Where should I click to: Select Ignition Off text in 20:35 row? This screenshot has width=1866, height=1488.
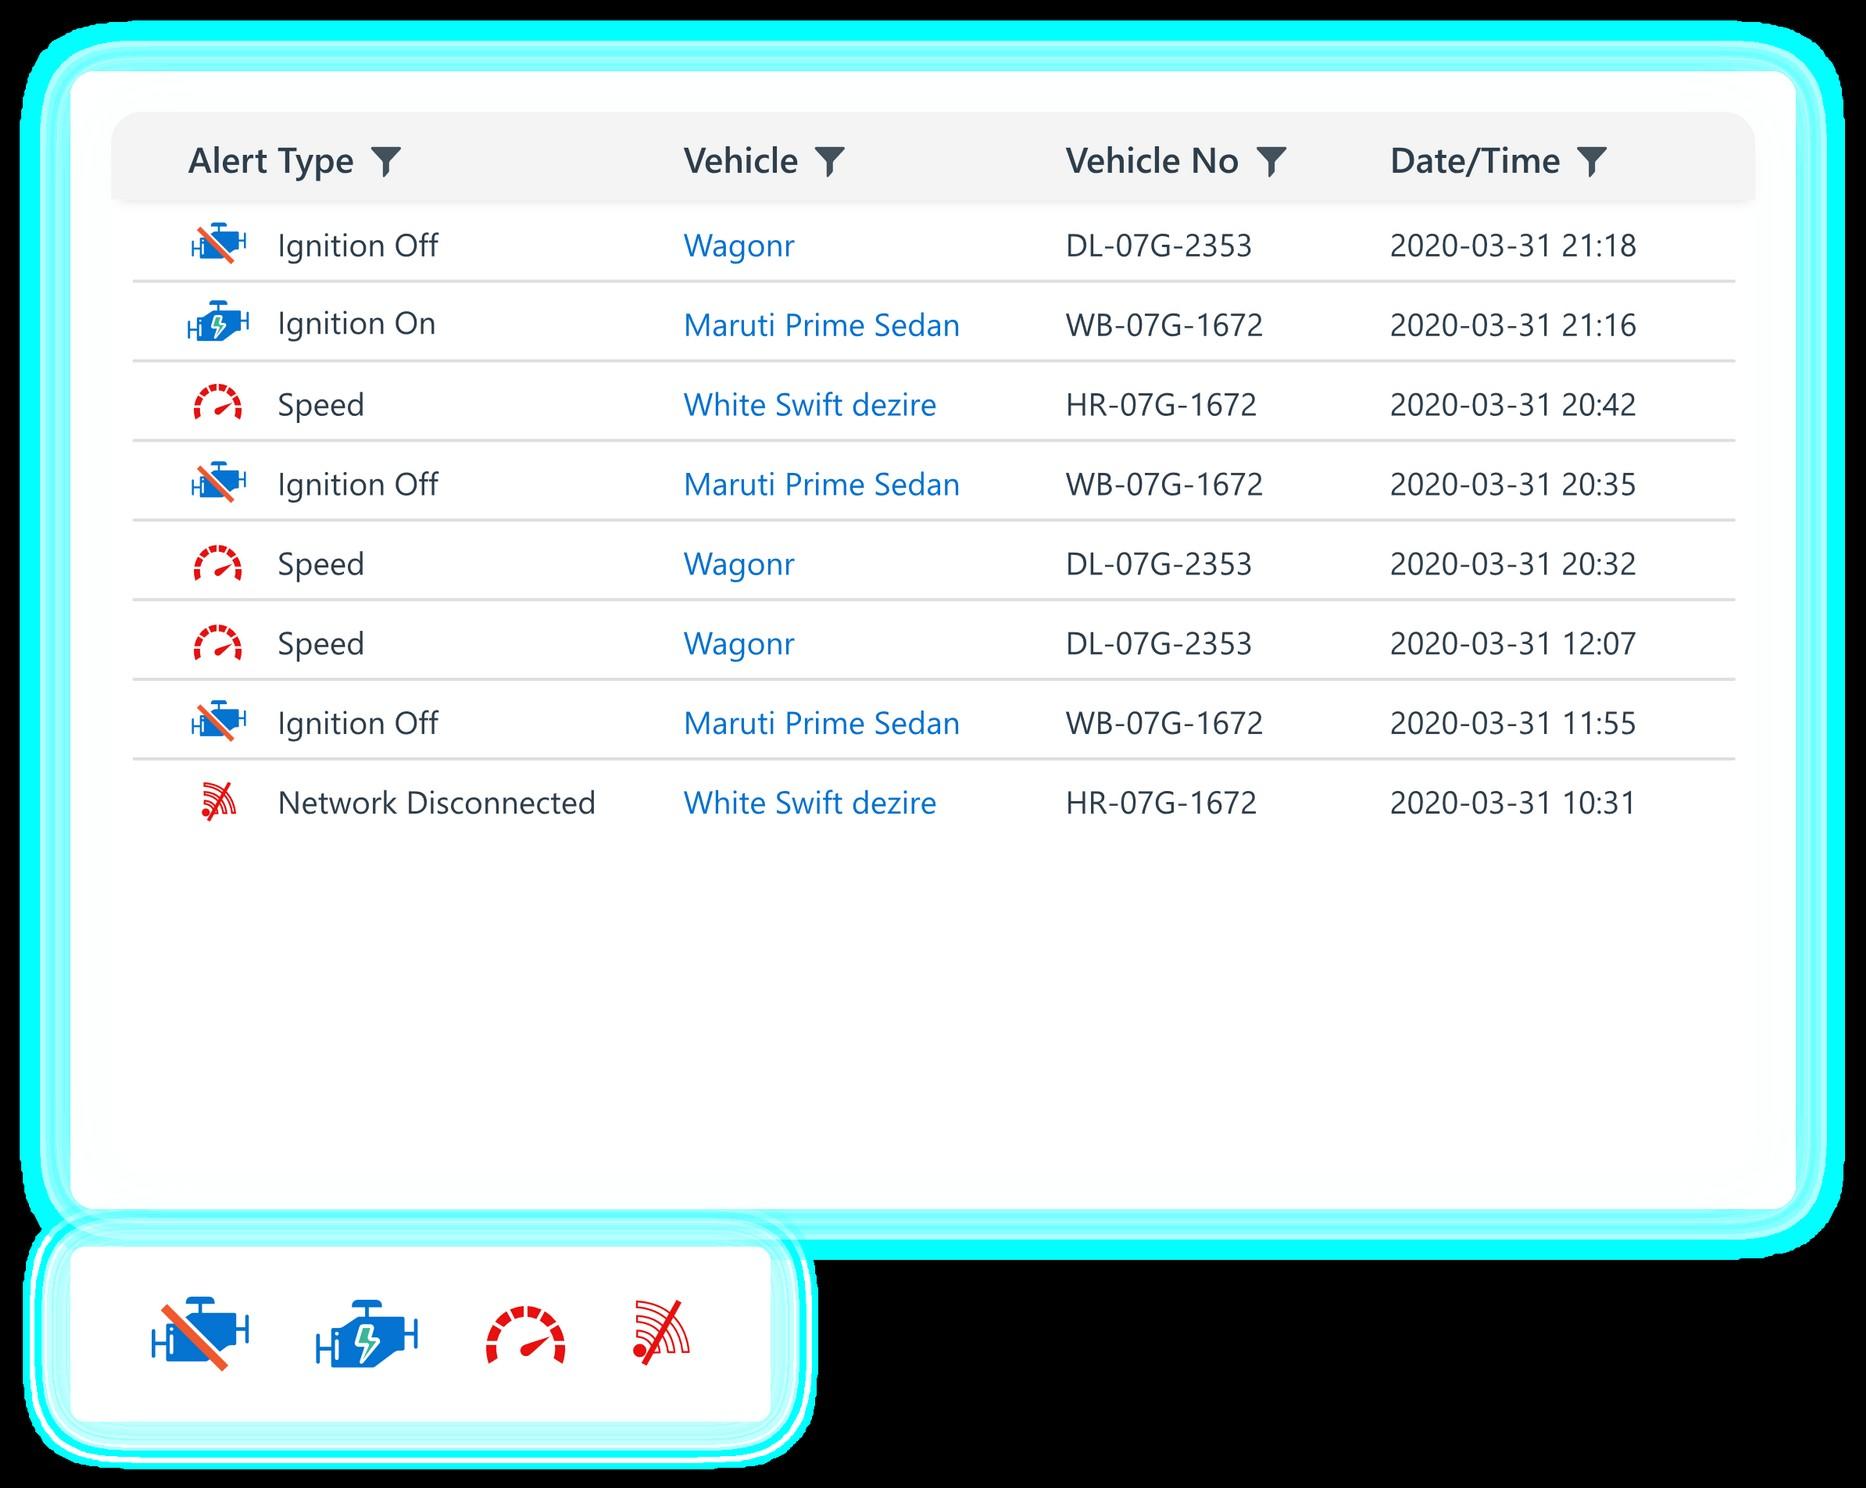point(358,485)
